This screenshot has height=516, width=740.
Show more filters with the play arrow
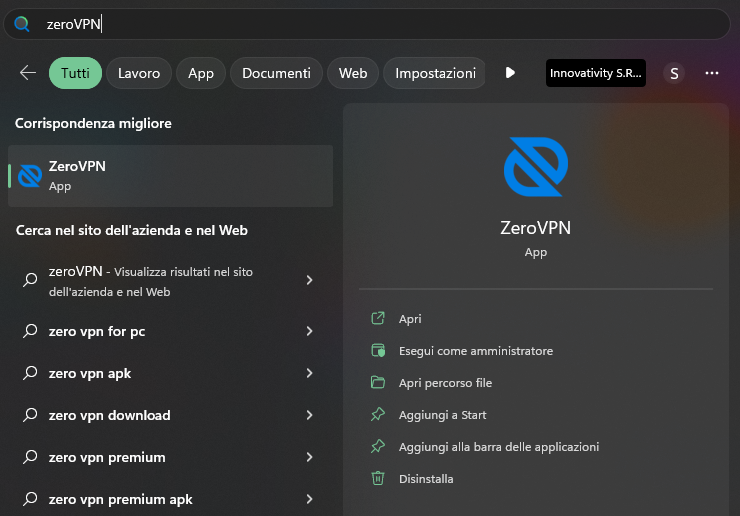coord(510,73)
